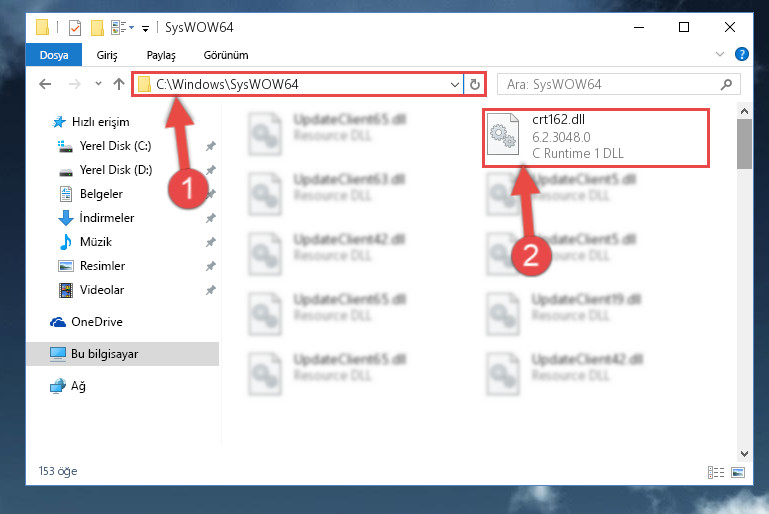Viewport: 769px width, 514px height.
Task: Open the recent locations dropdown arrow
Action: (x=98, y=84)
